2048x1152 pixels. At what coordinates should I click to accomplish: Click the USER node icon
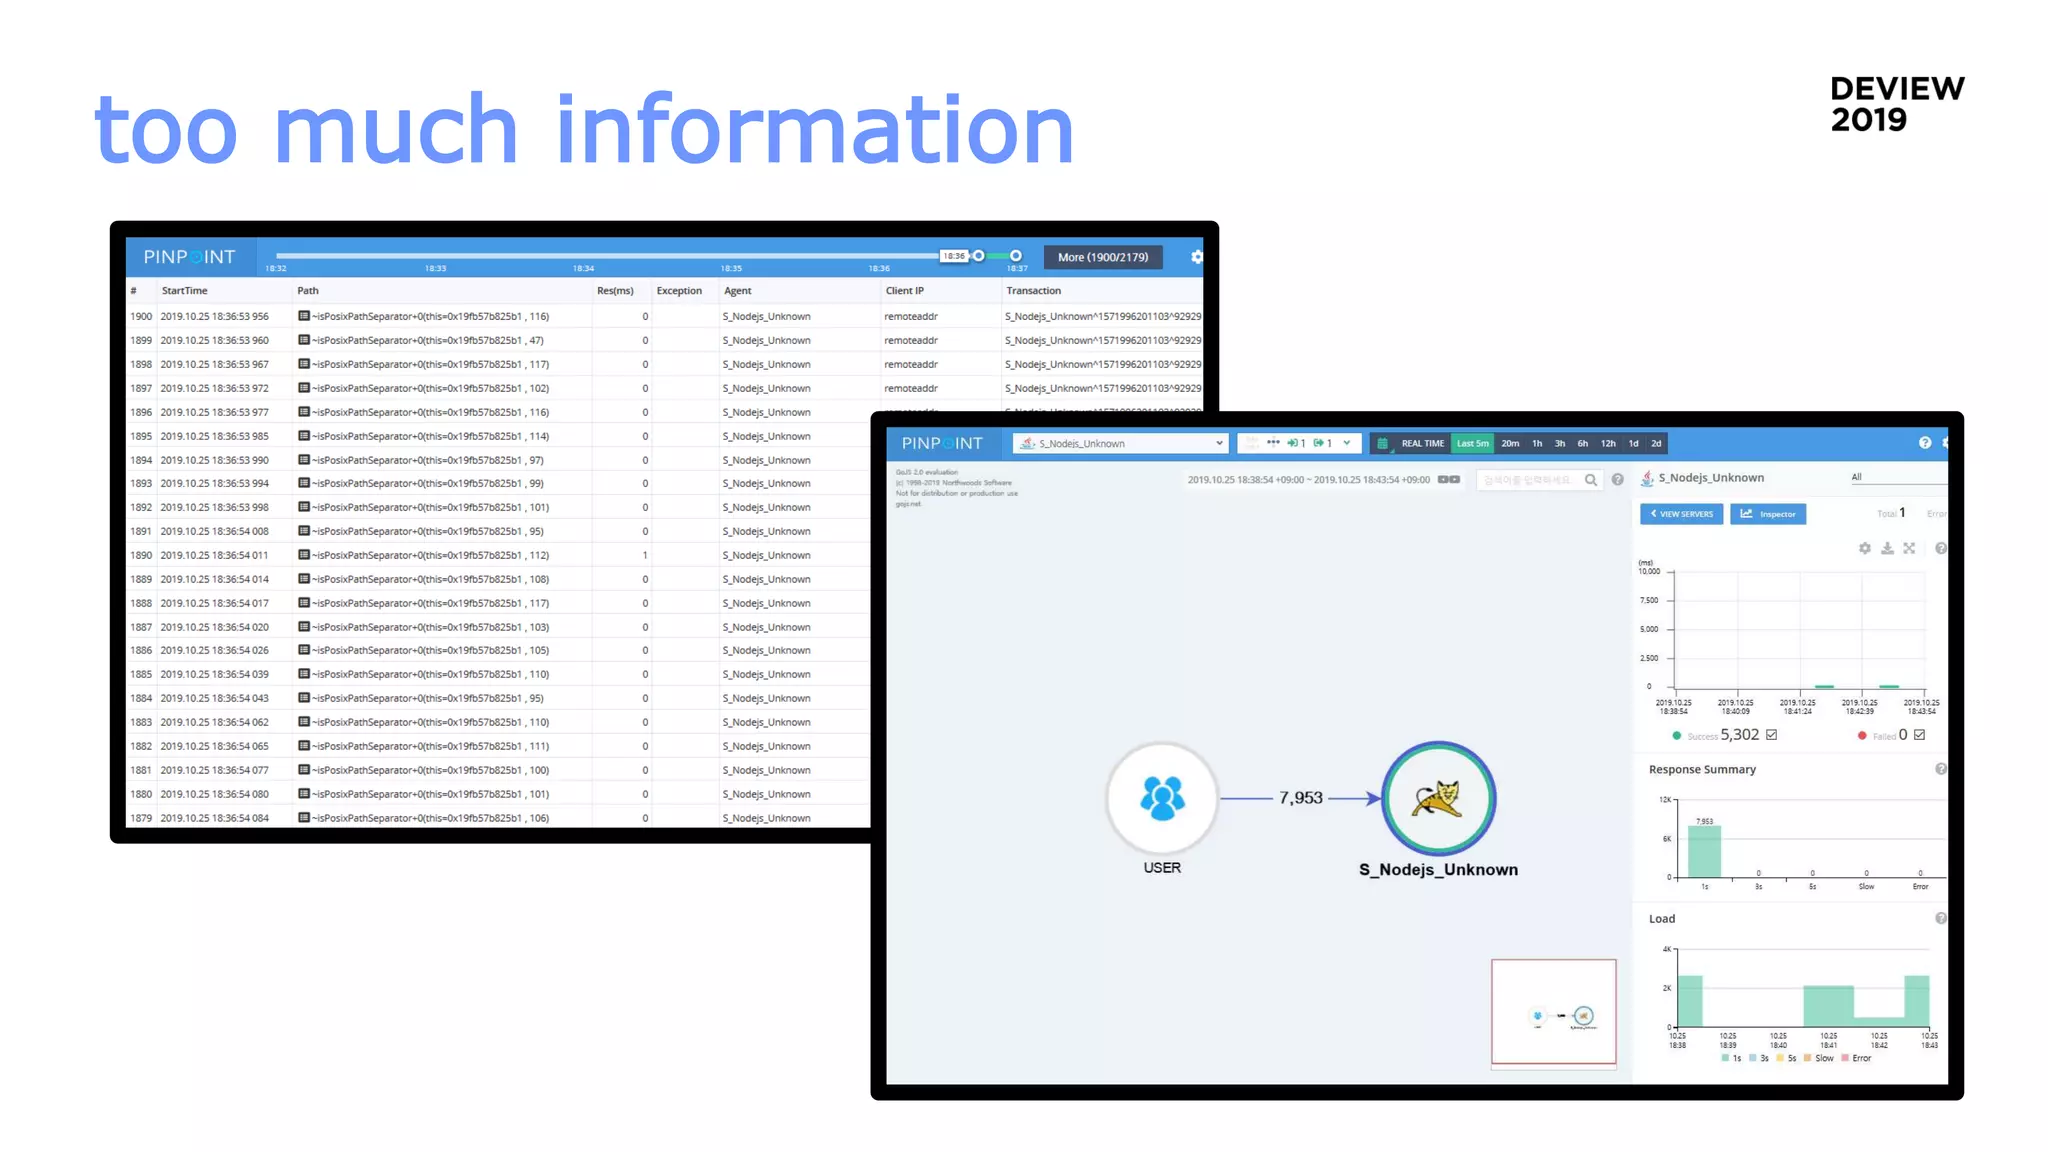(1162, 798)
